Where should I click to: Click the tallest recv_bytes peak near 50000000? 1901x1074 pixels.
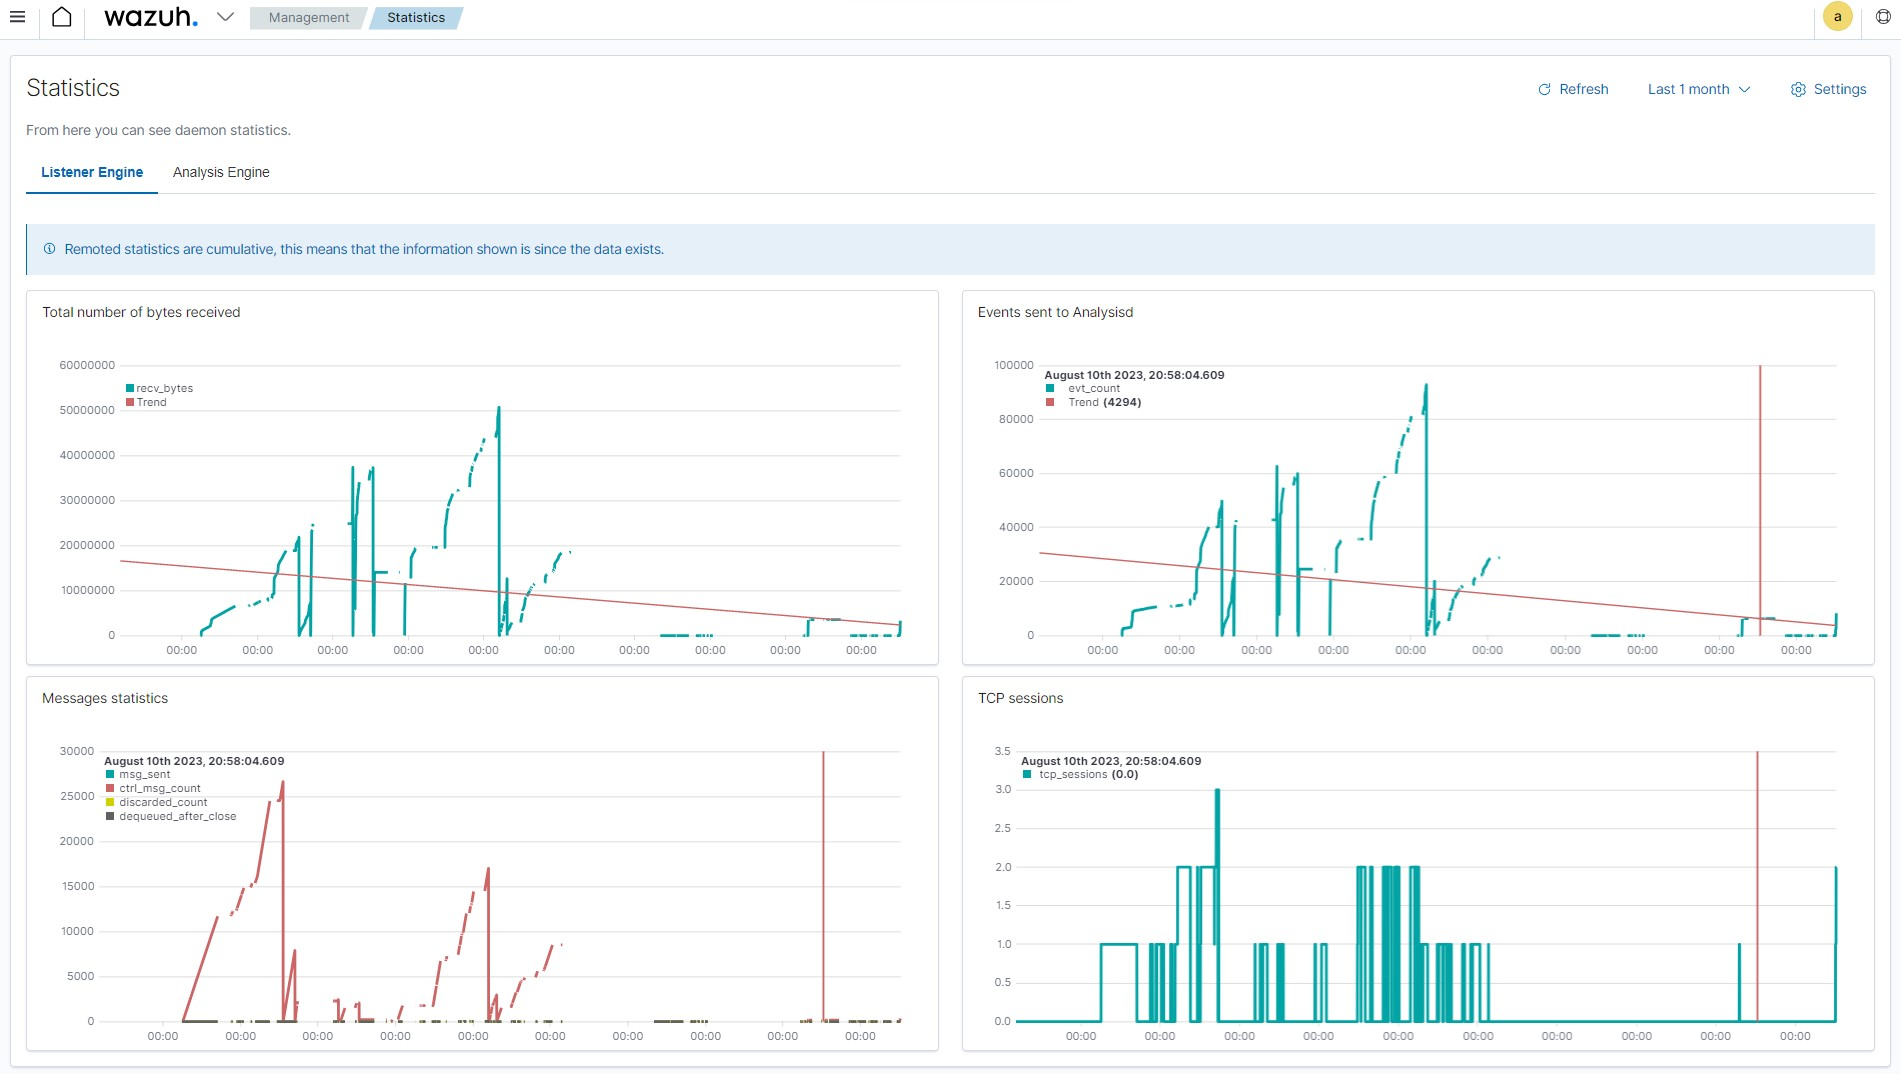(498, 410)
